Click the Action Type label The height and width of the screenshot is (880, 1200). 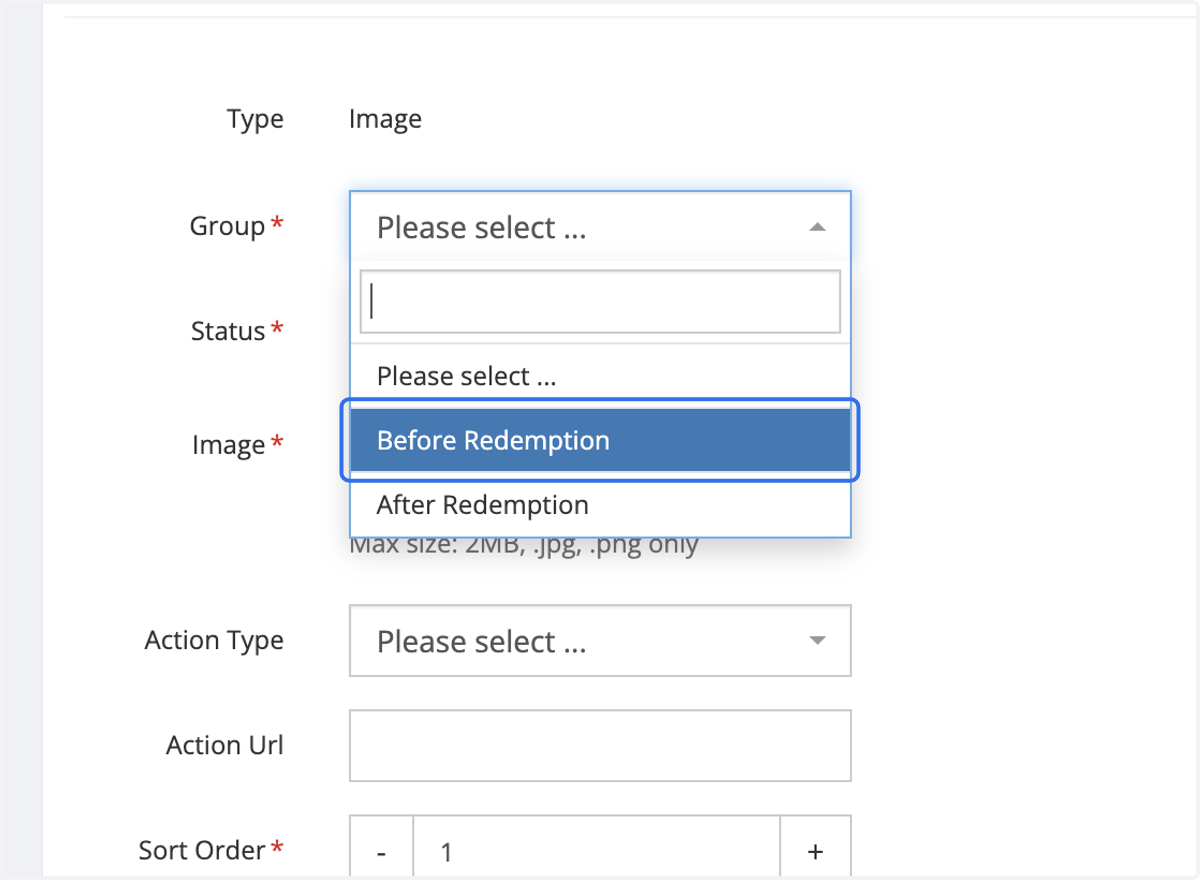coord(214,640)
